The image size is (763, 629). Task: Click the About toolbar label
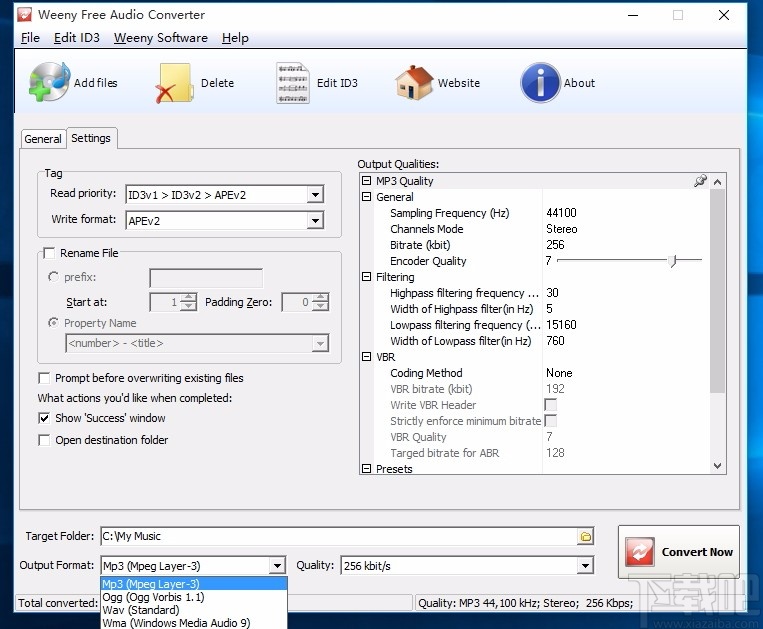(579, 83)
